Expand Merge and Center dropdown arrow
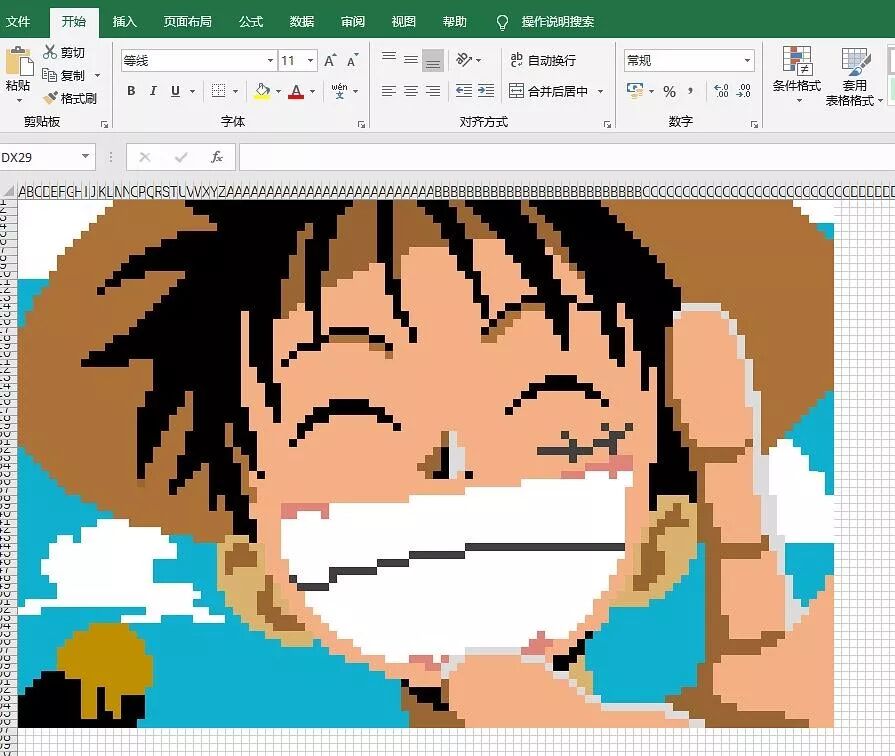 [x=600, y=91]
